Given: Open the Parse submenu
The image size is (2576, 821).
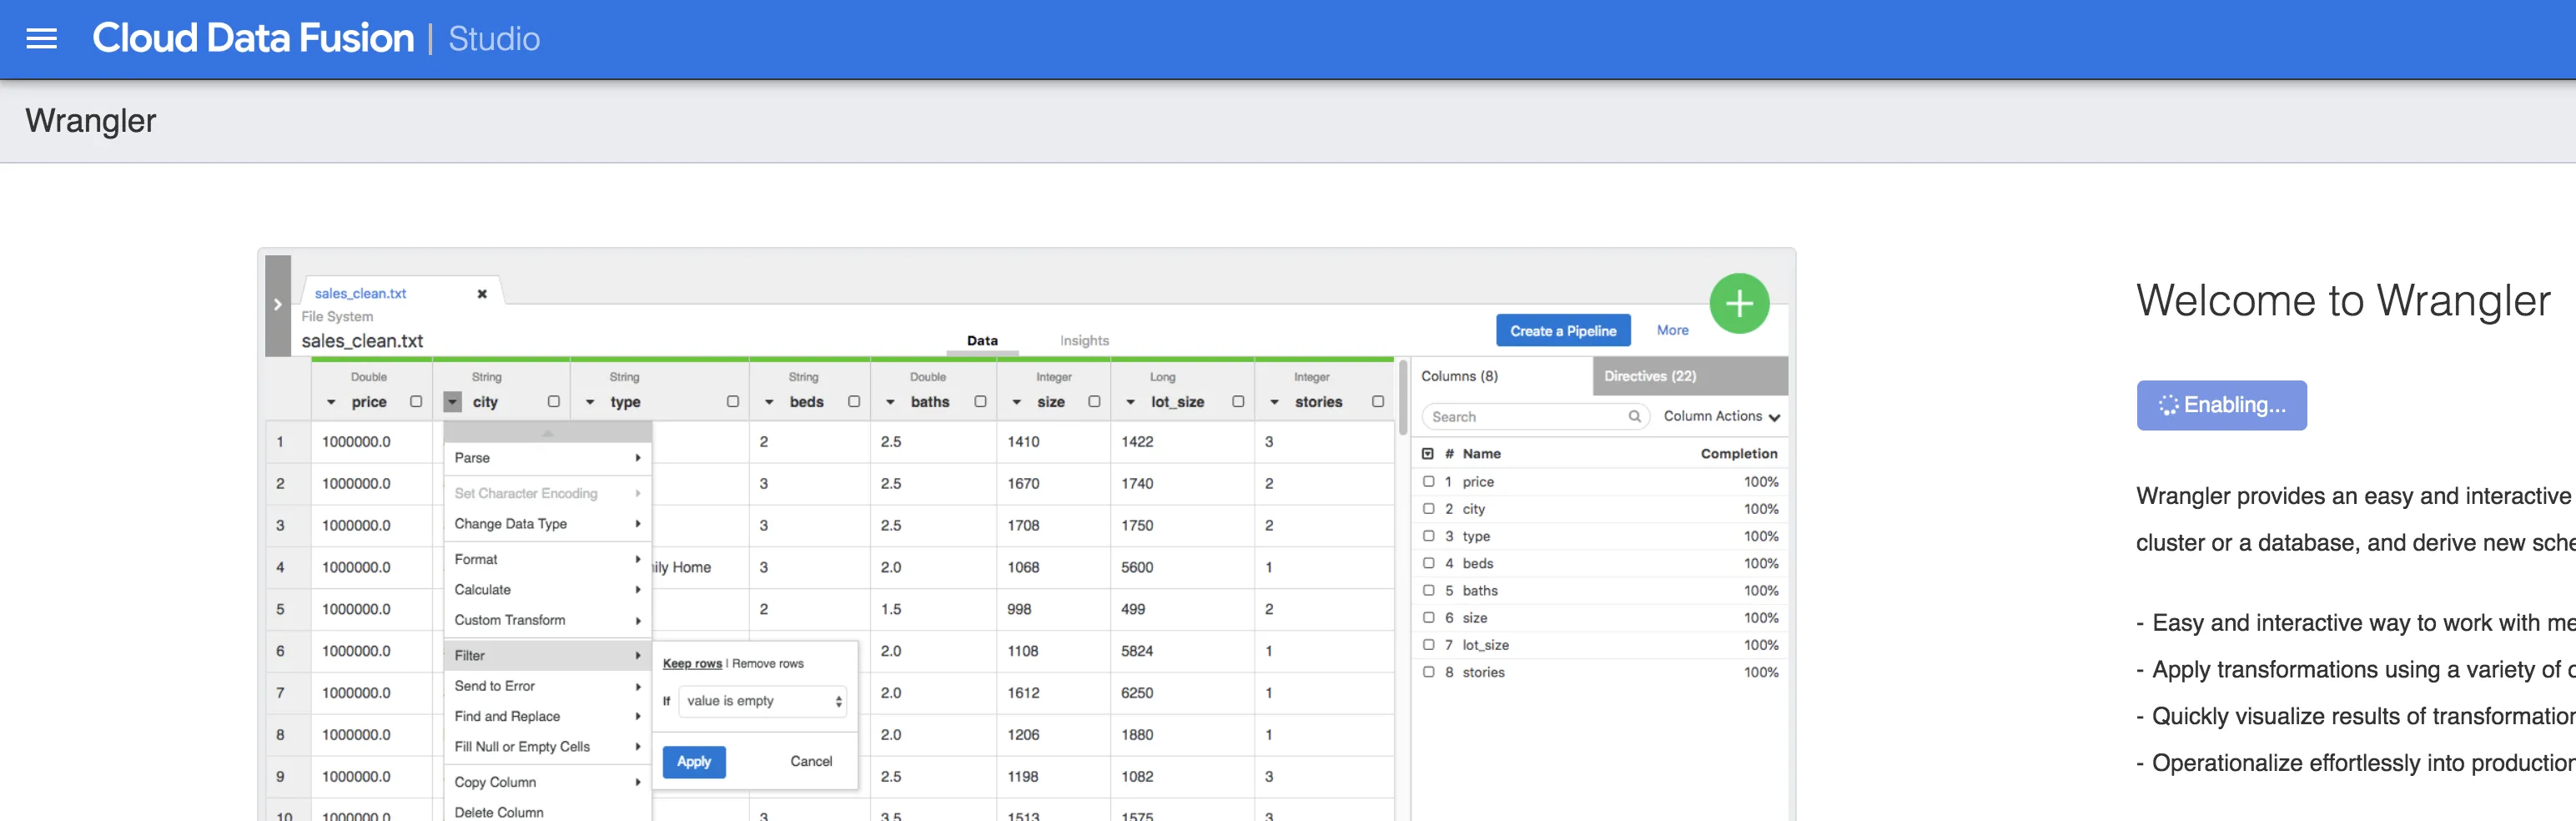Looking at the screenshot, I should pos(547,458).
